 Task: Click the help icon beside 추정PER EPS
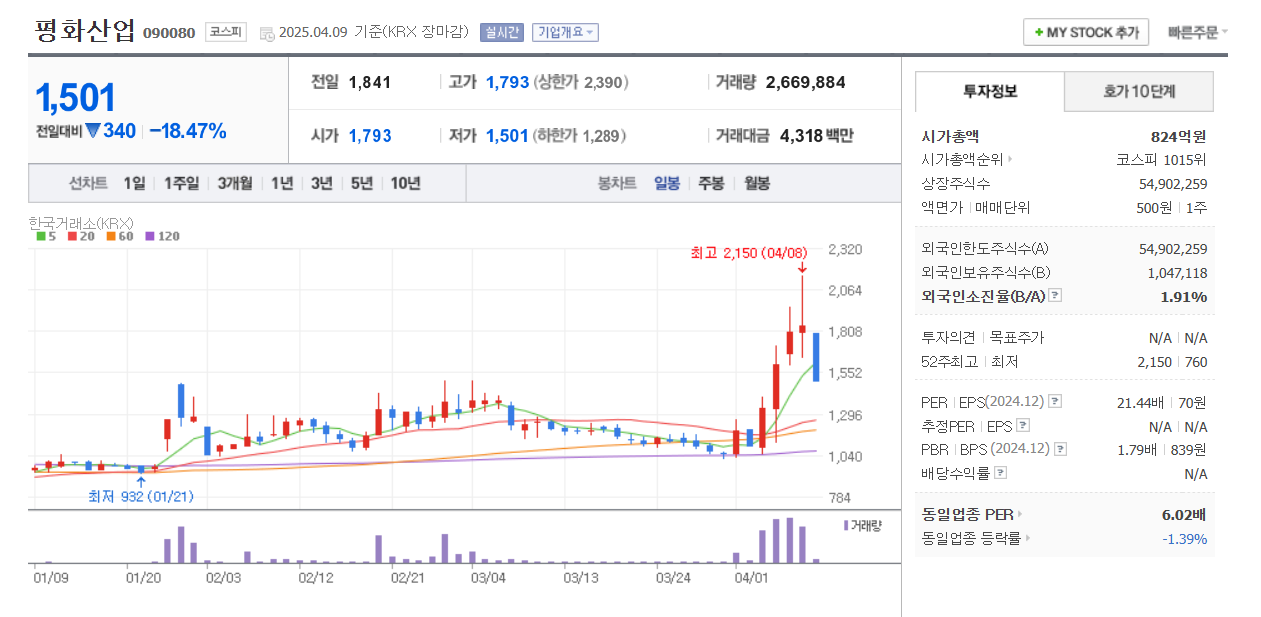pyautogui.click(x=1023, y=426)
